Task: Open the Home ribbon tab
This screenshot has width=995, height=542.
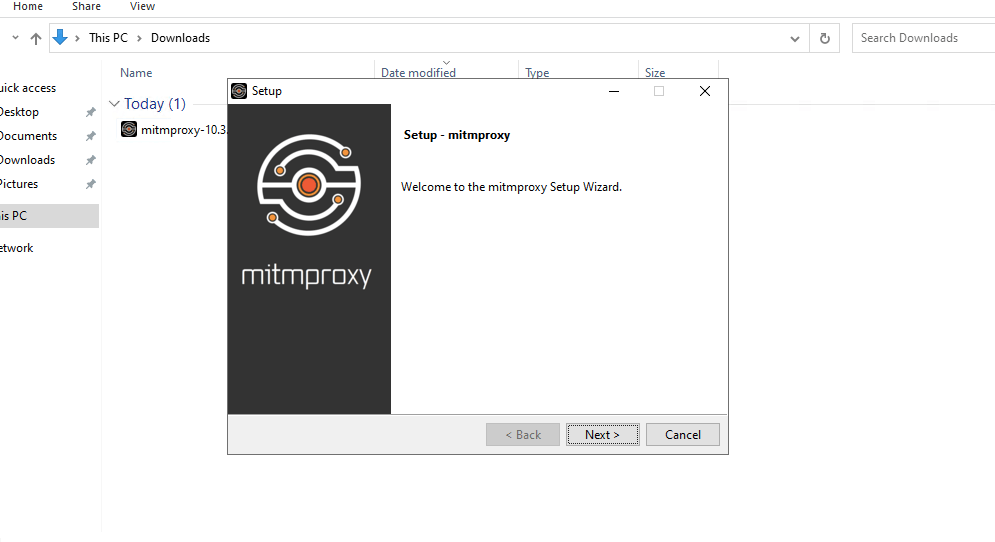Action: pyautogui.click(x=28, y=6)
